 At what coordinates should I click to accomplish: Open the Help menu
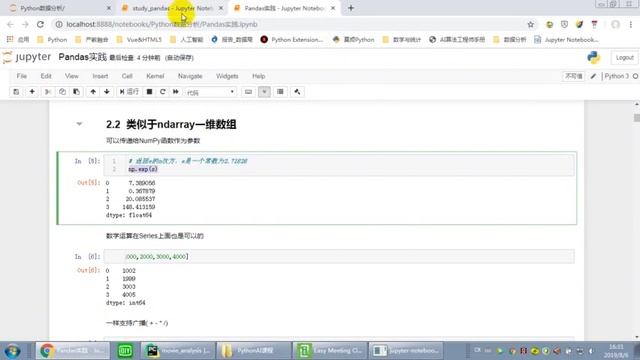click(258, 76)
